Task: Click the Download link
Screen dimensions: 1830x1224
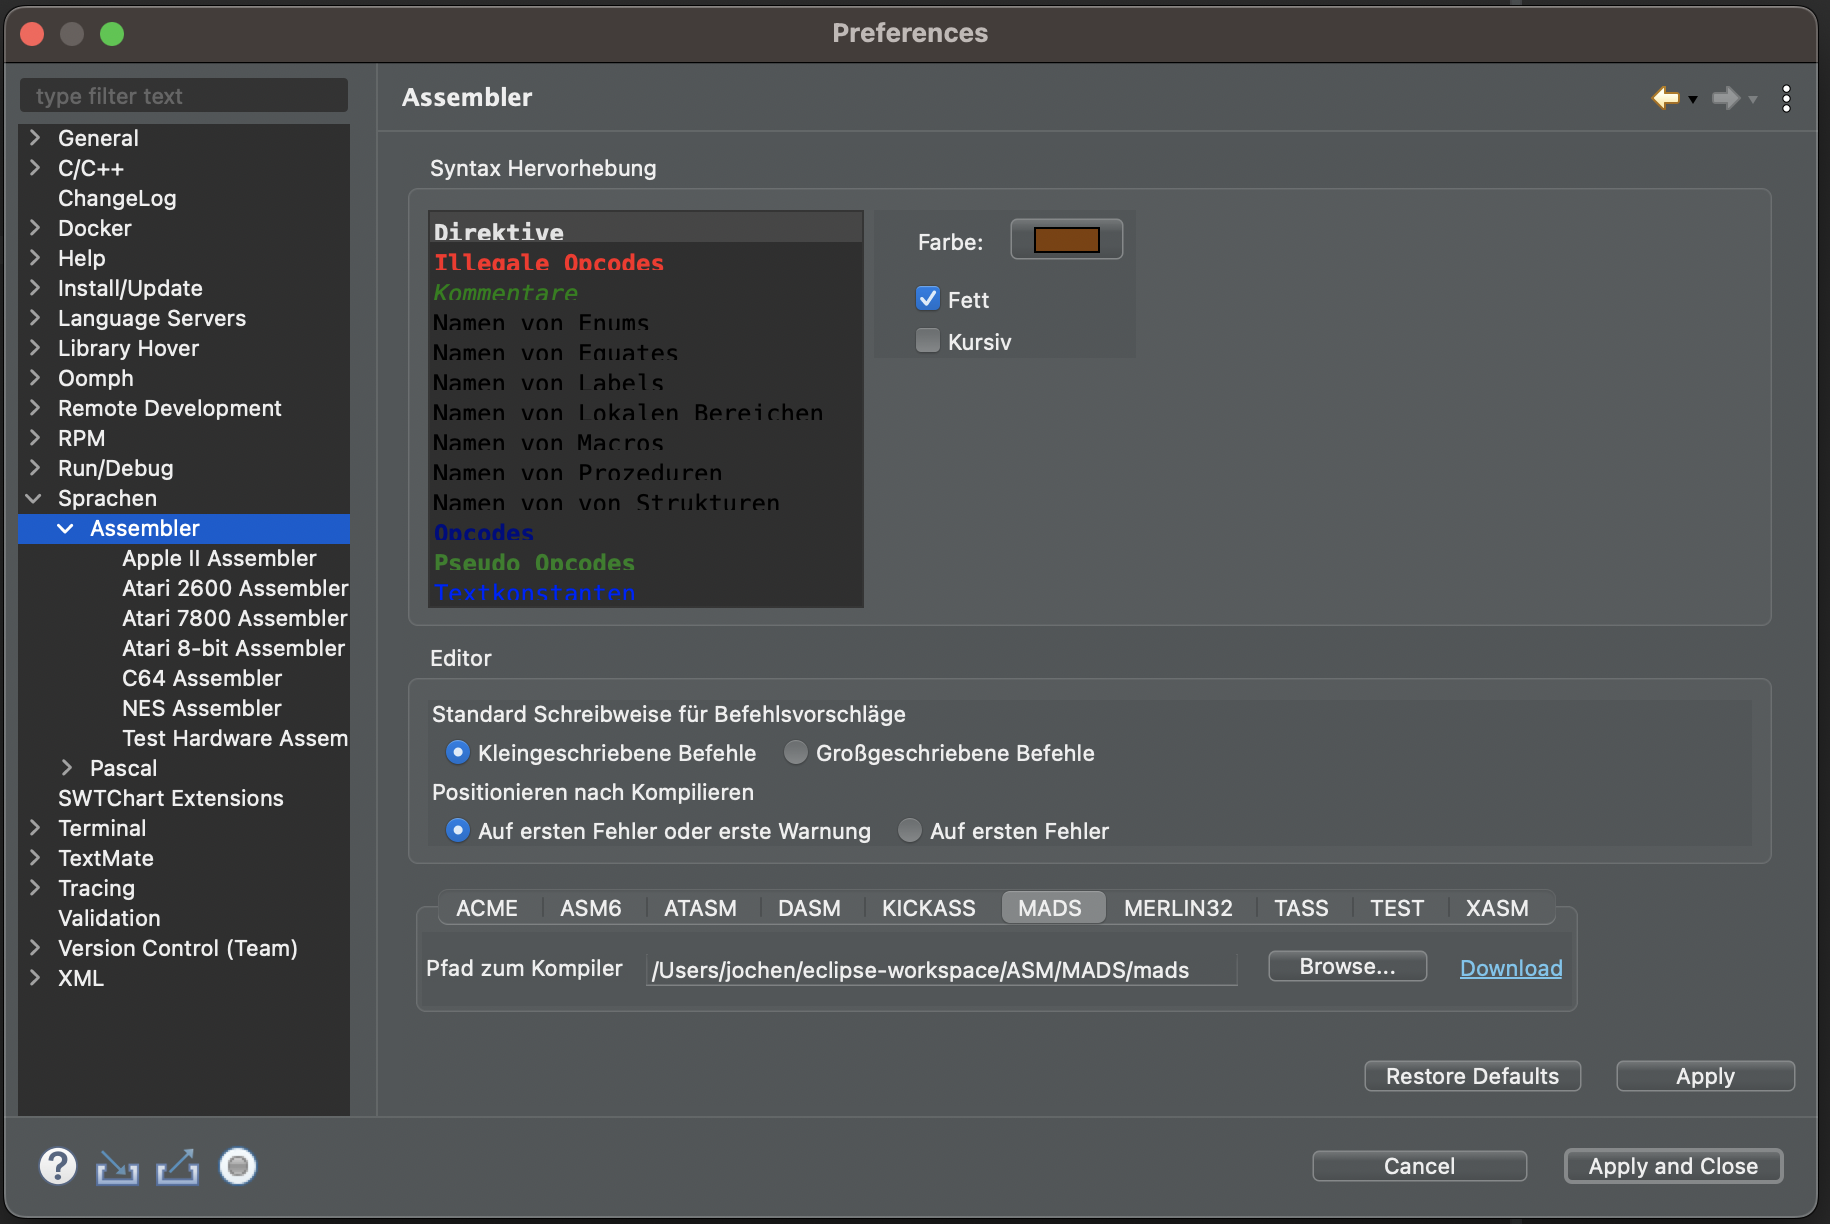Action: (x=1511, y=968)
